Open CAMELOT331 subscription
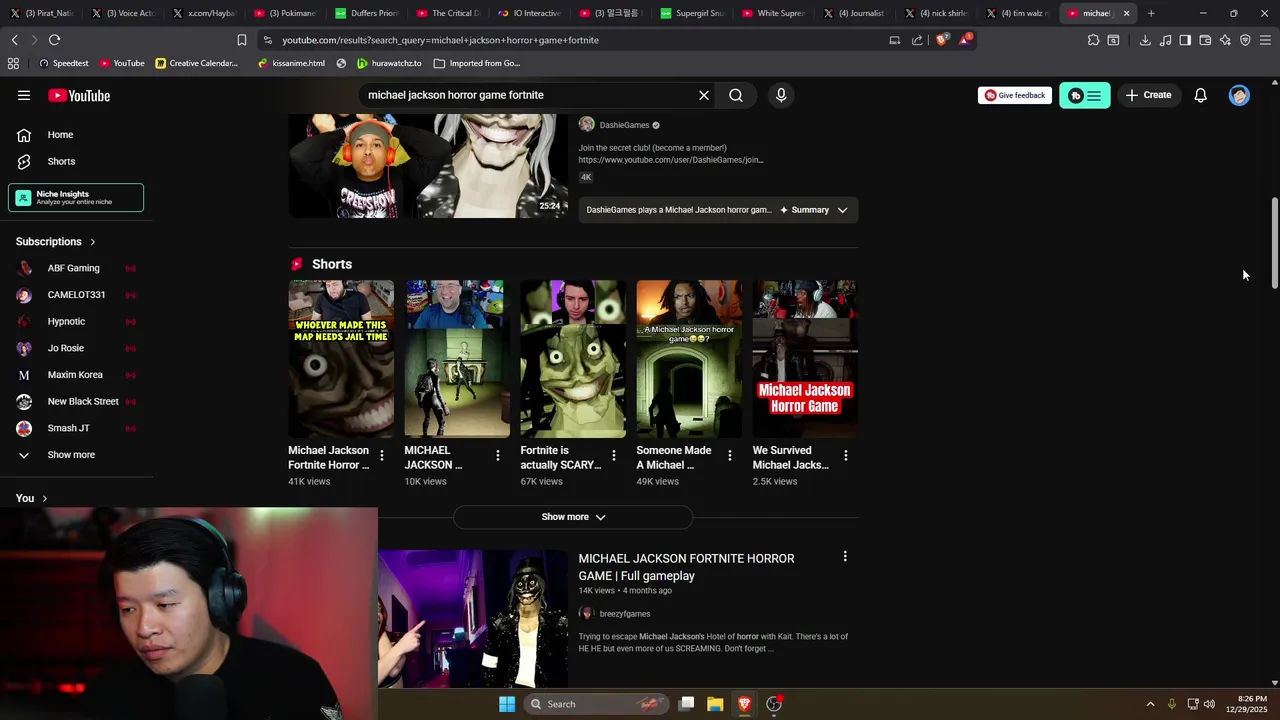 pyautogui.click(x=76, y=295)
